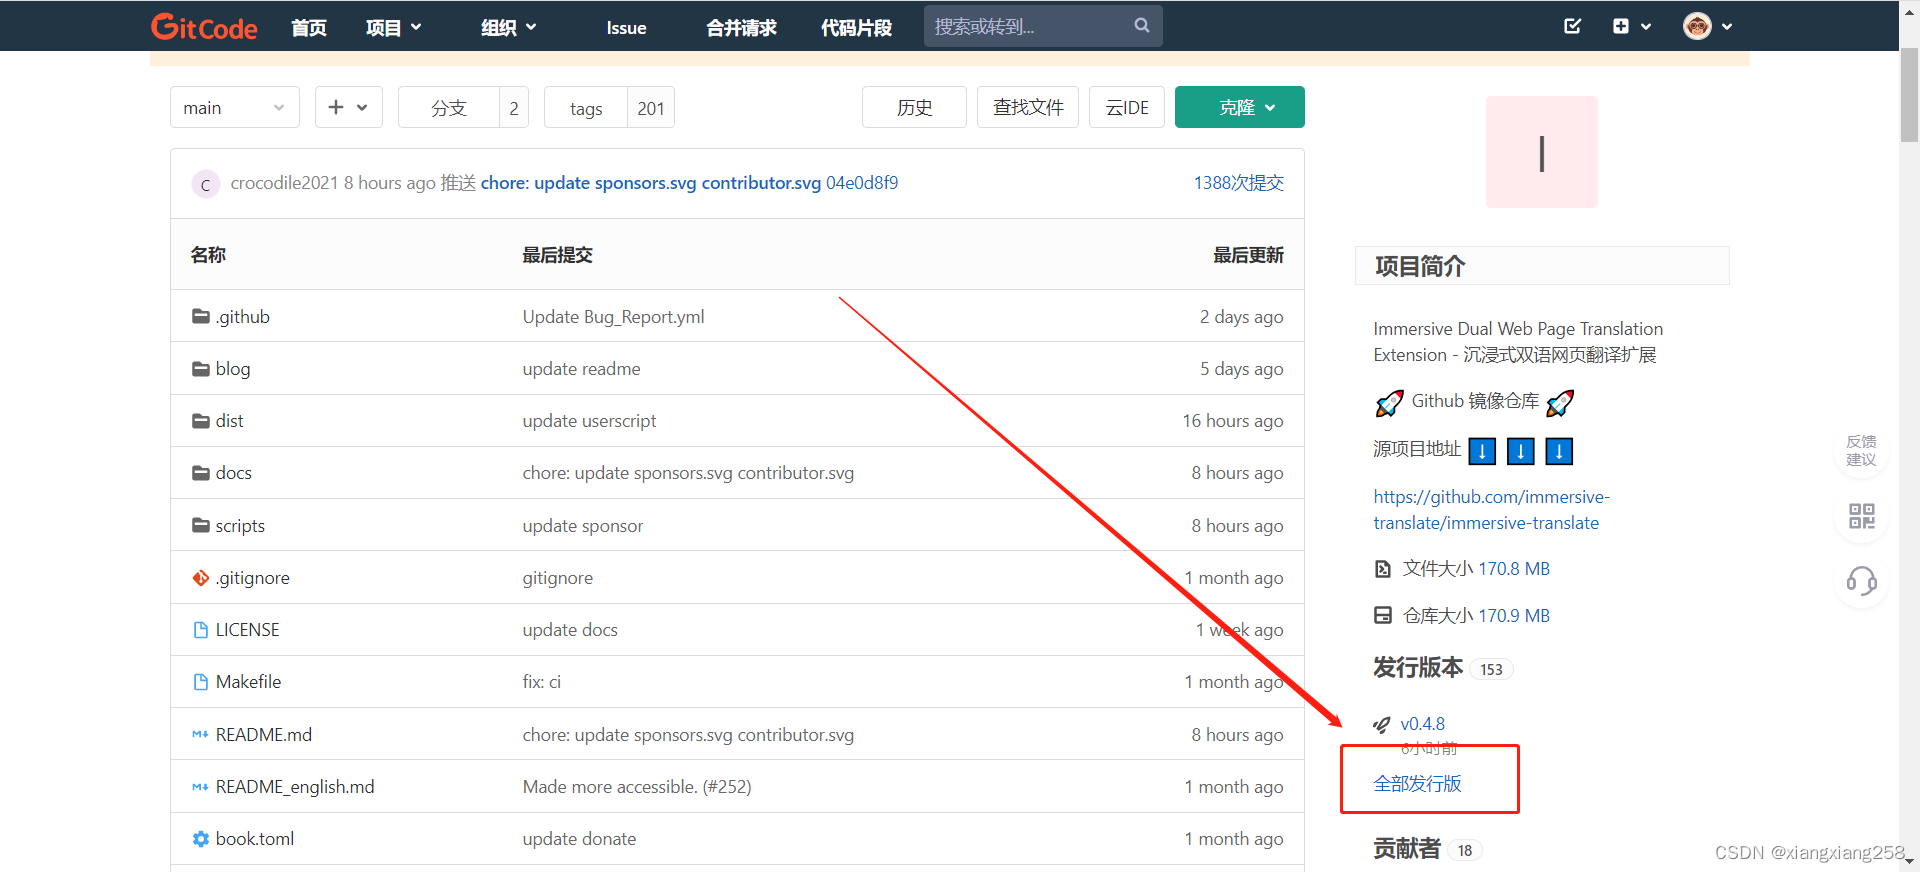Expand the 组织 menu

coord(508,27)
